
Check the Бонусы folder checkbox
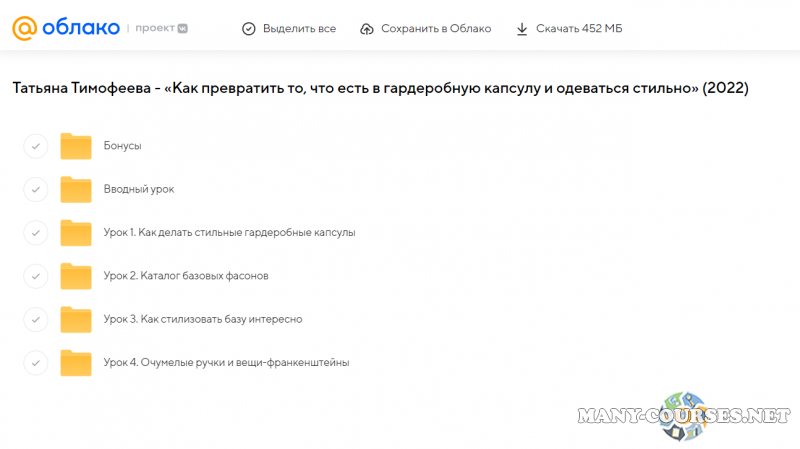(35, 146)
